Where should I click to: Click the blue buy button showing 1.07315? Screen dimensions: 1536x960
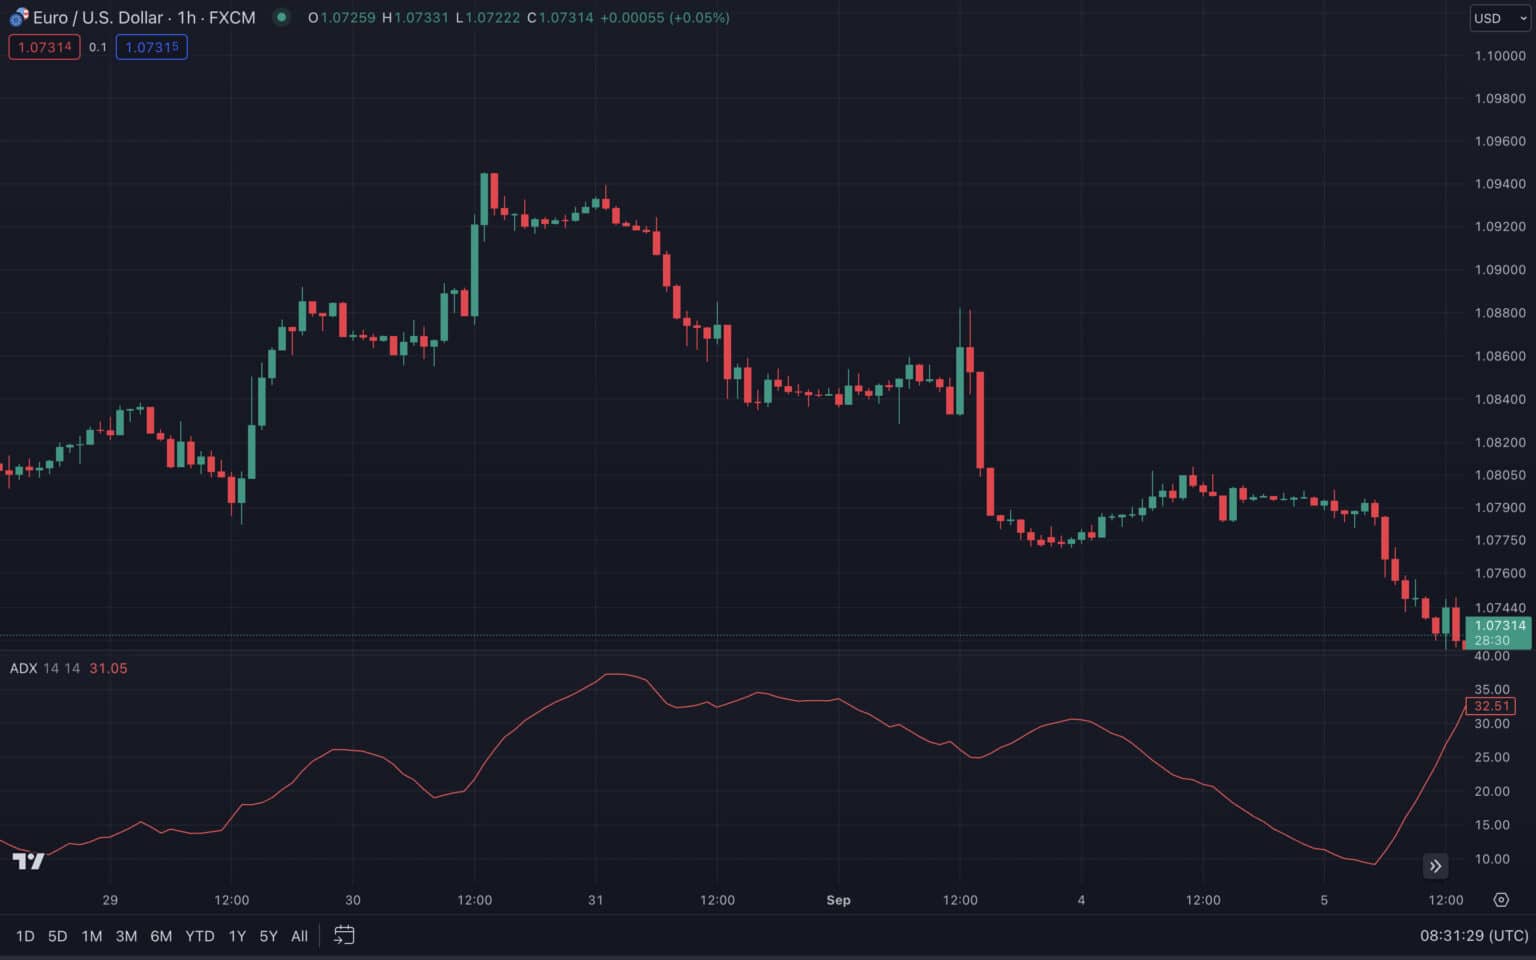tap(152, 46)
